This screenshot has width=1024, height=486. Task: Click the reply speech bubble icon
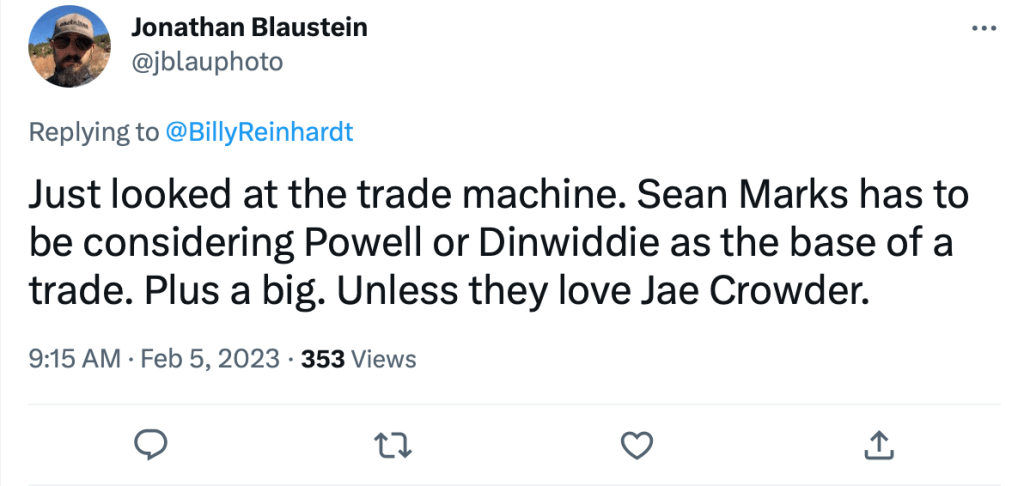(149, 442)
